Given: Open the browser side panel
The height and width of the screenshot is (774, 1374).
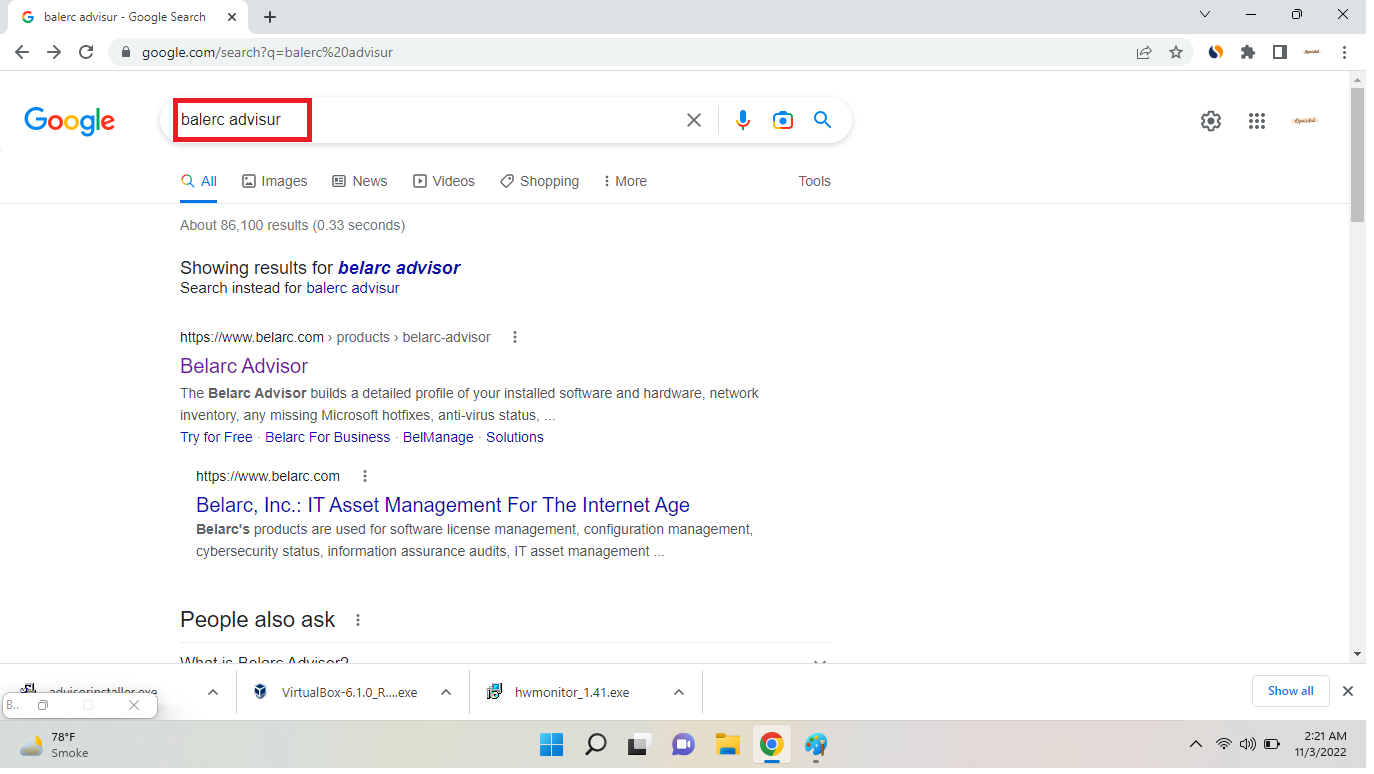Looking at the screenshot, I should tap(1280, 52).
